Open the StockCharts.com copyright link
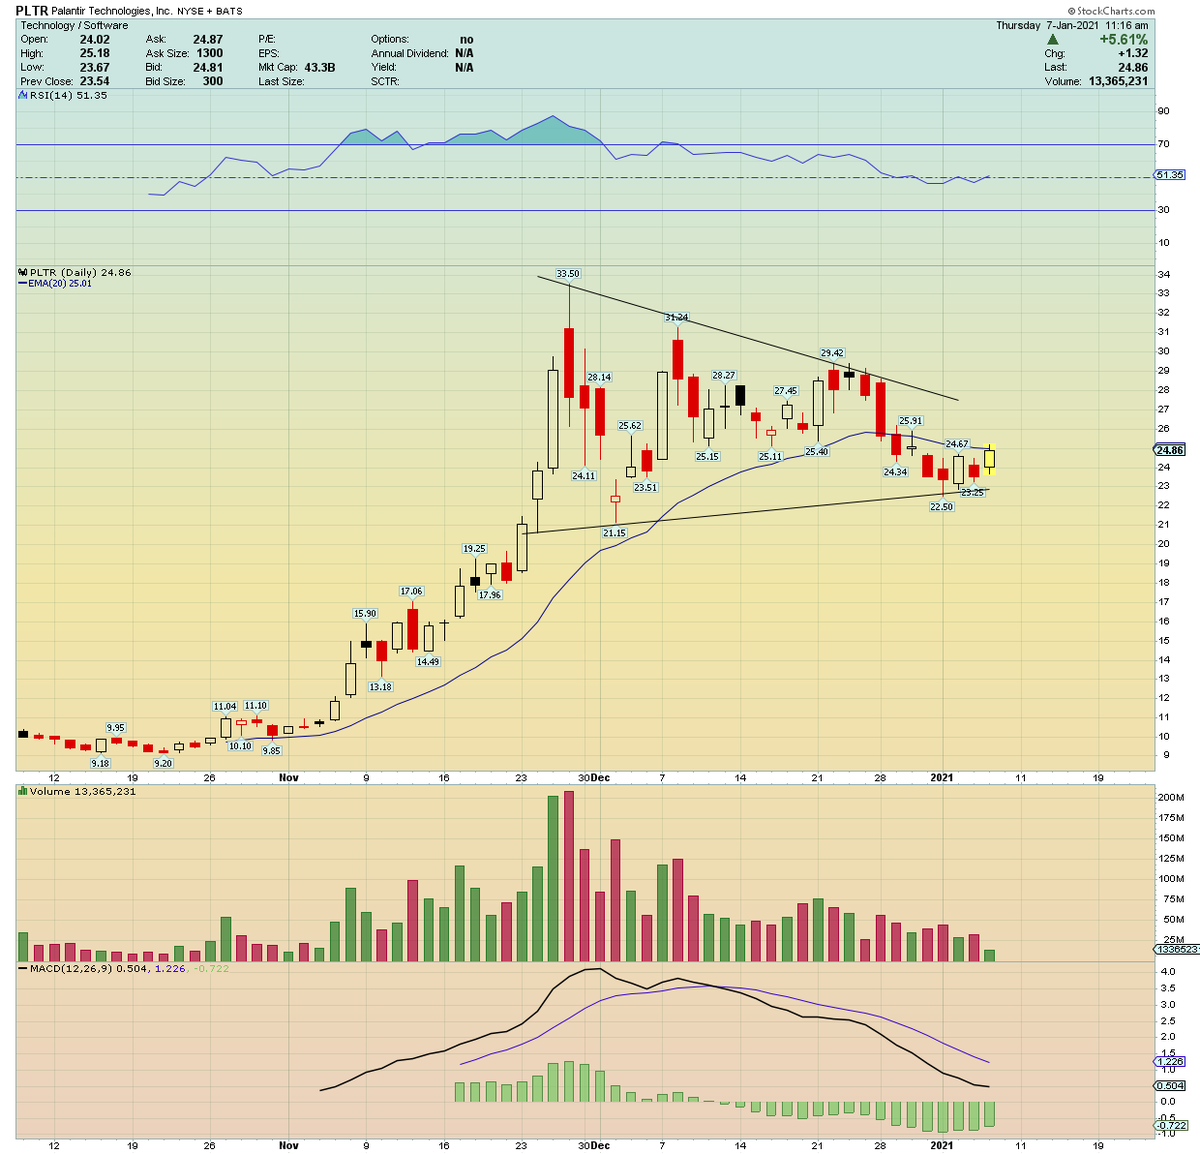The height and width of the screenshot is (1154, 1200). click(x=1111, y=11)
